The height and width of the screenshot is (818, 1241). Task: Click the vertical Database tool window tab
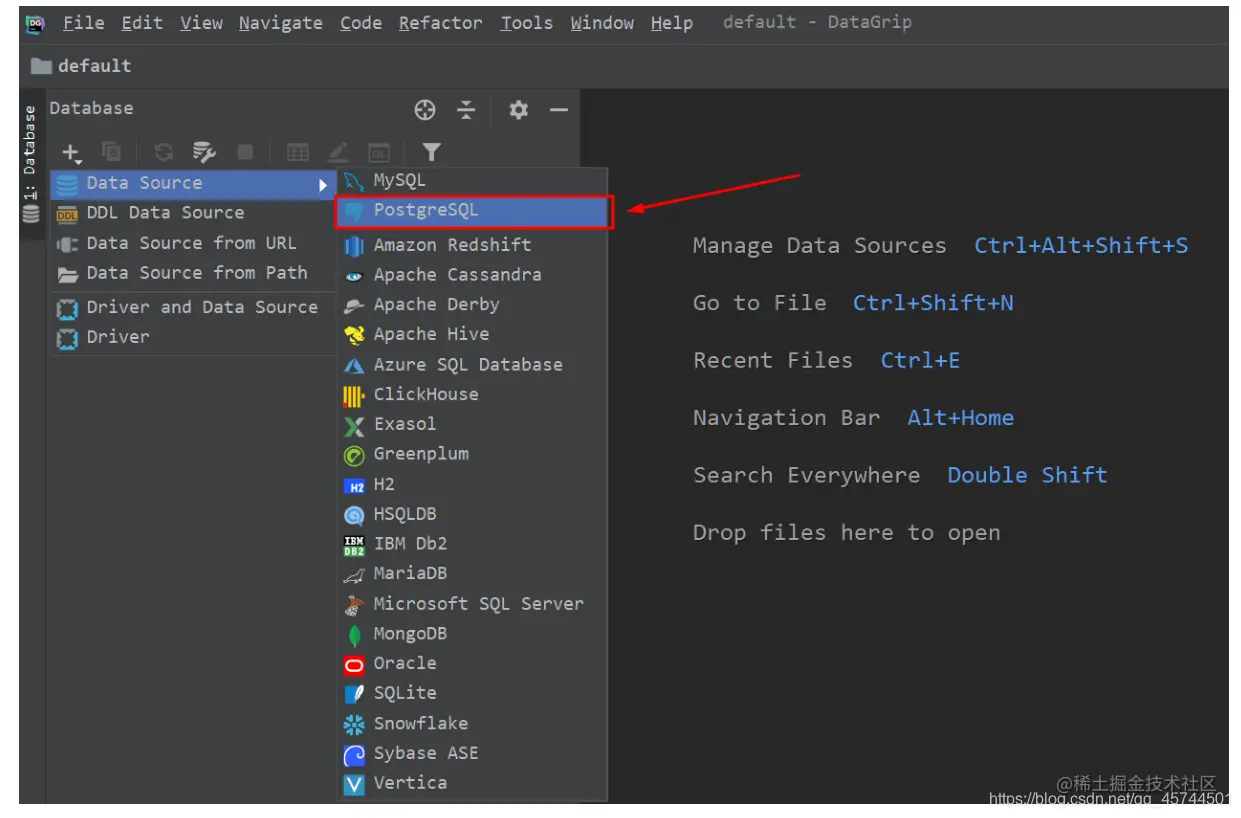pos(31,163)
